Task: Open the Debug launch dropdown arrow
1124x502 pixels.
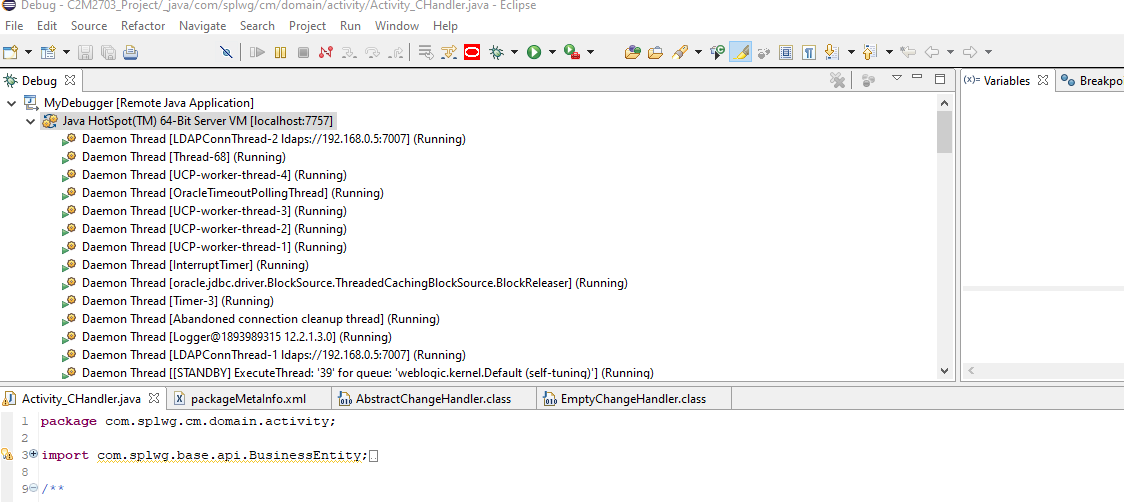Action: coord(515,52)
